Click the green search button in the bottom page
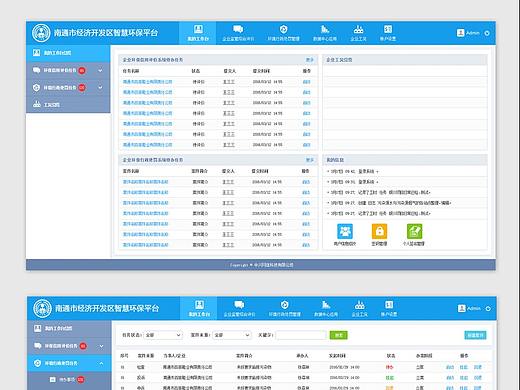Screen dimensions: 520x390 (338, 335)
